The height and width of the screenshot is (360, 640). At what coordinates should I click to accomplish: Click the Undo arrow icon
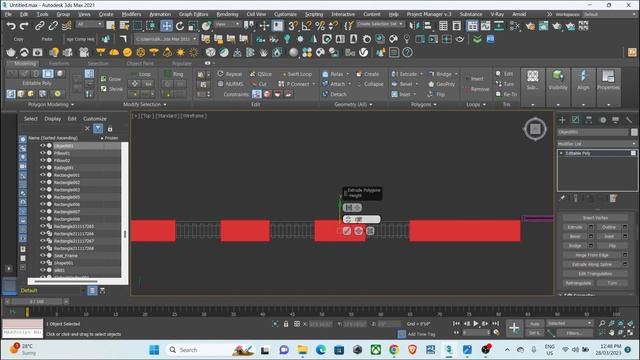point(11,26)
